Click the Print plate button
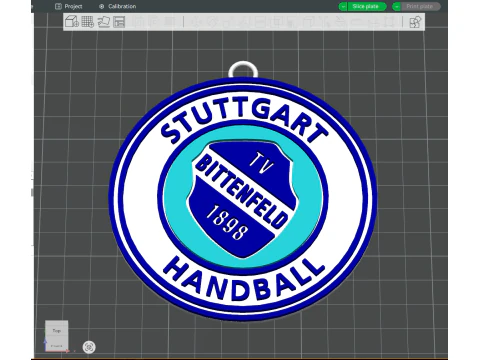This screenshot has width=480, height=360. pyautogui.click(x=420, y=6)
